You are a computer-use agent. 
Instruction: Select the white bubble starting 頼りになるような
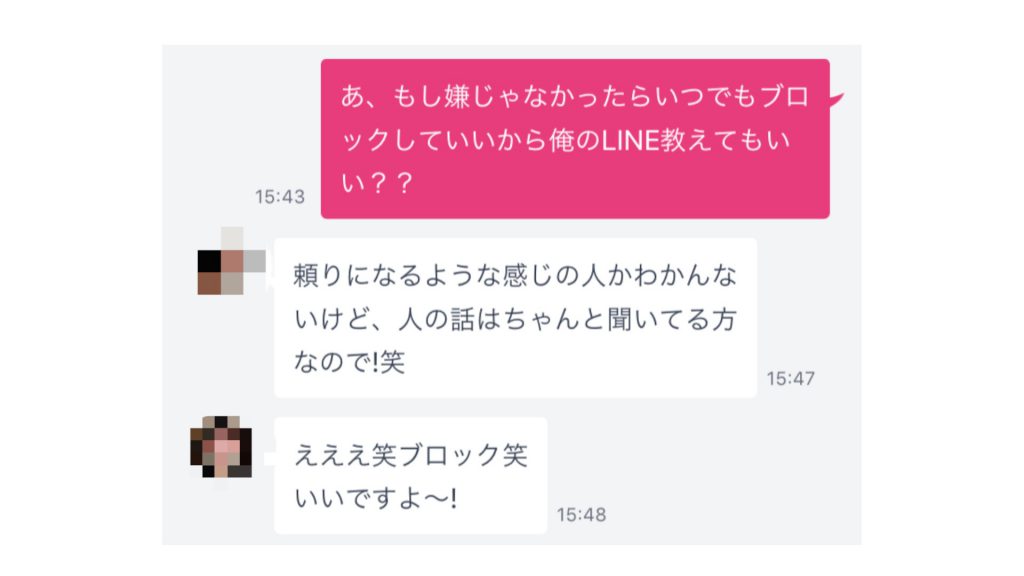coord(515,318)
